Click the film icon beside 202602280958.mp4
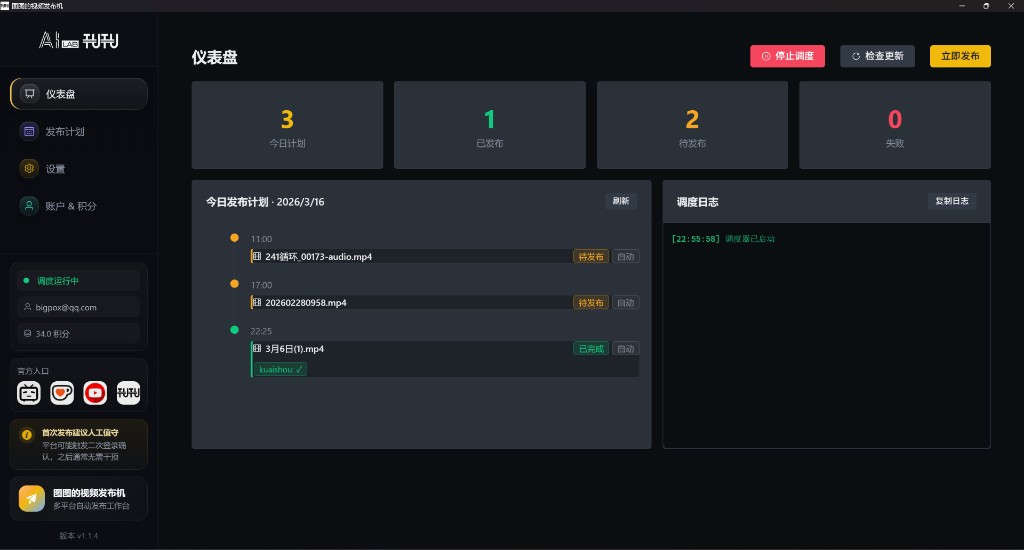 click(x=257, y=303)
